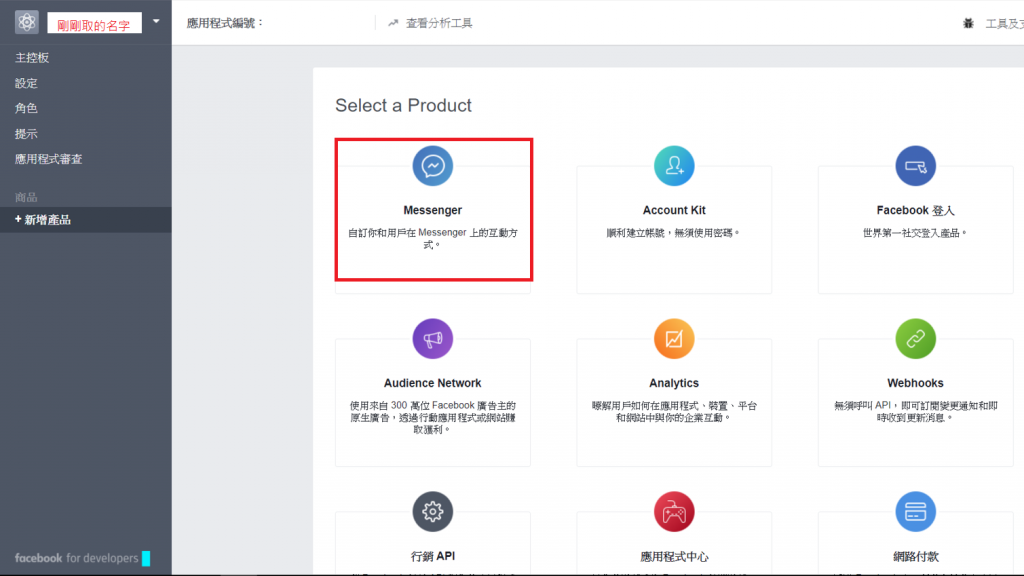Click the Webhooks description text
The height and width of the screenshot is (576, 1024).
[915, 411]
